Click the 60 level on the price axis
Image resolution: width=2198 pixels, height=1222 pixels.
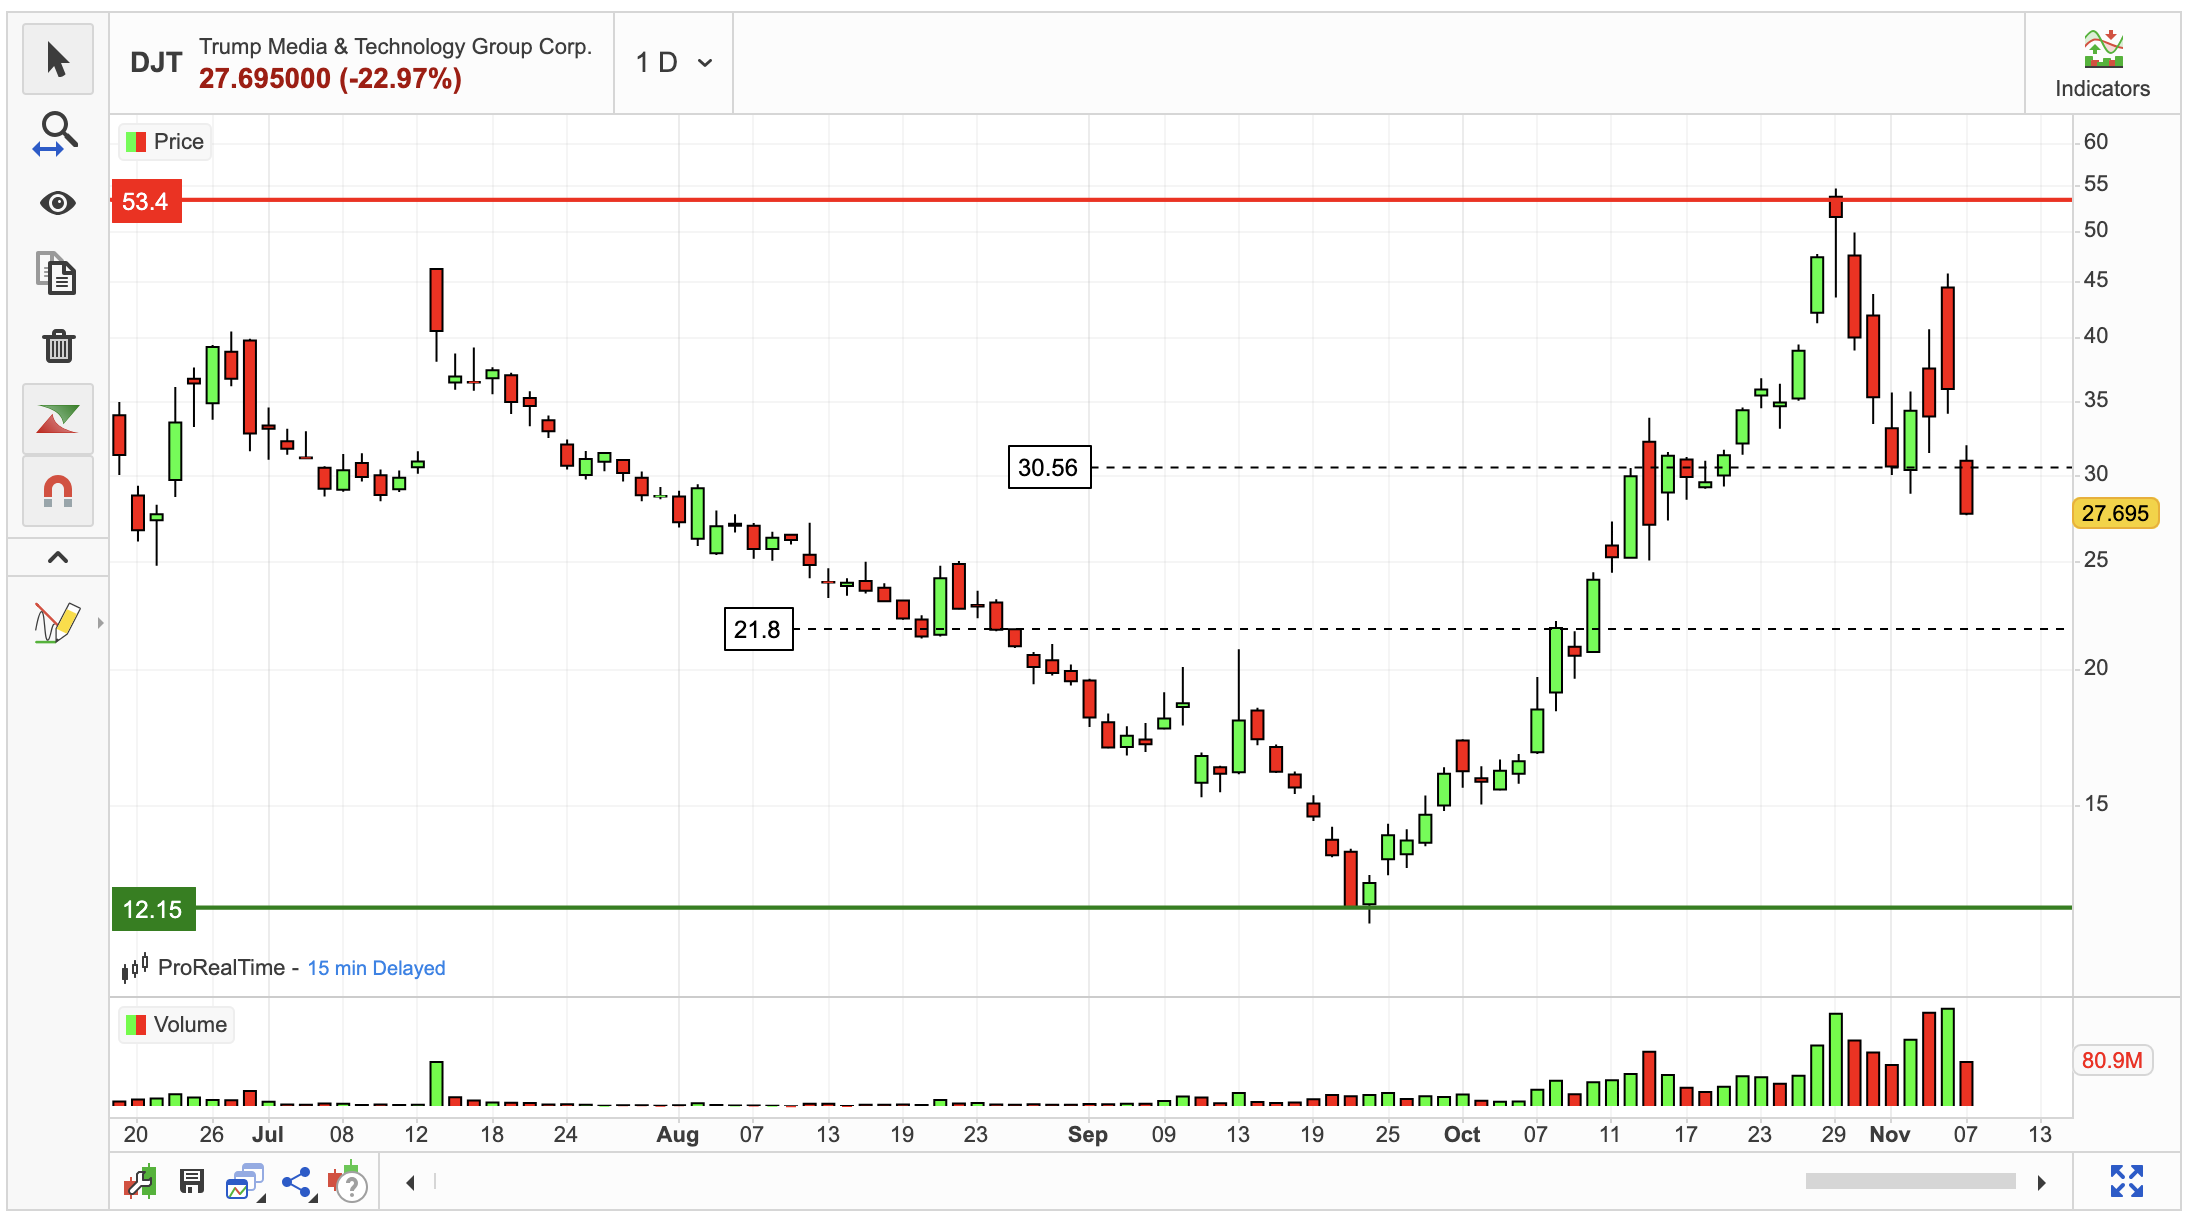point(2096,142)
